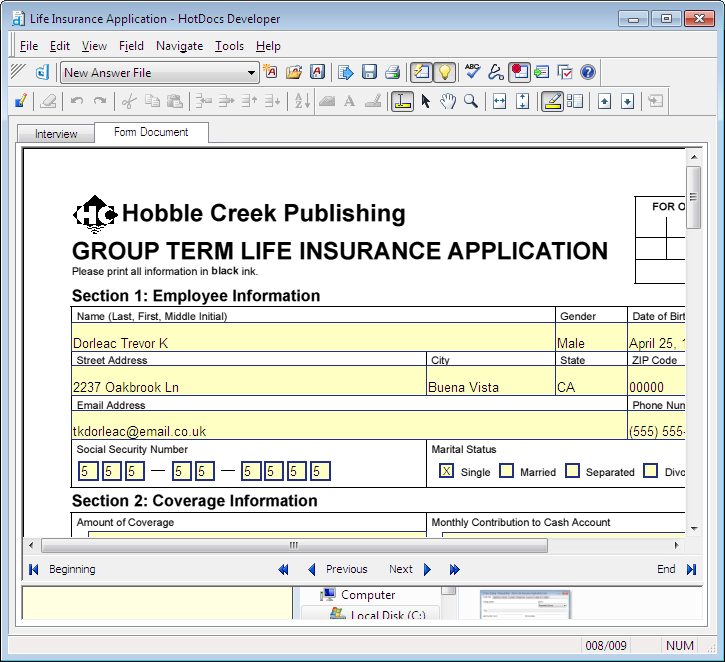725x662 pixels.
Task: Expand the New Answer File dropdown
Action: point(252,73)
